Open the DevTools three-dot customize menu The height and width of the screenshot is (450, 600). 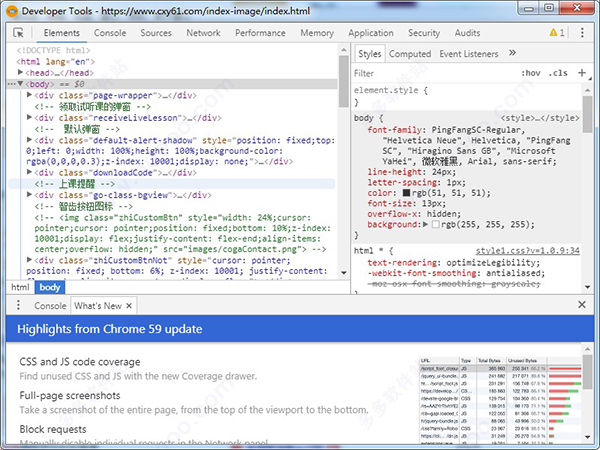[x=582, y=33]
